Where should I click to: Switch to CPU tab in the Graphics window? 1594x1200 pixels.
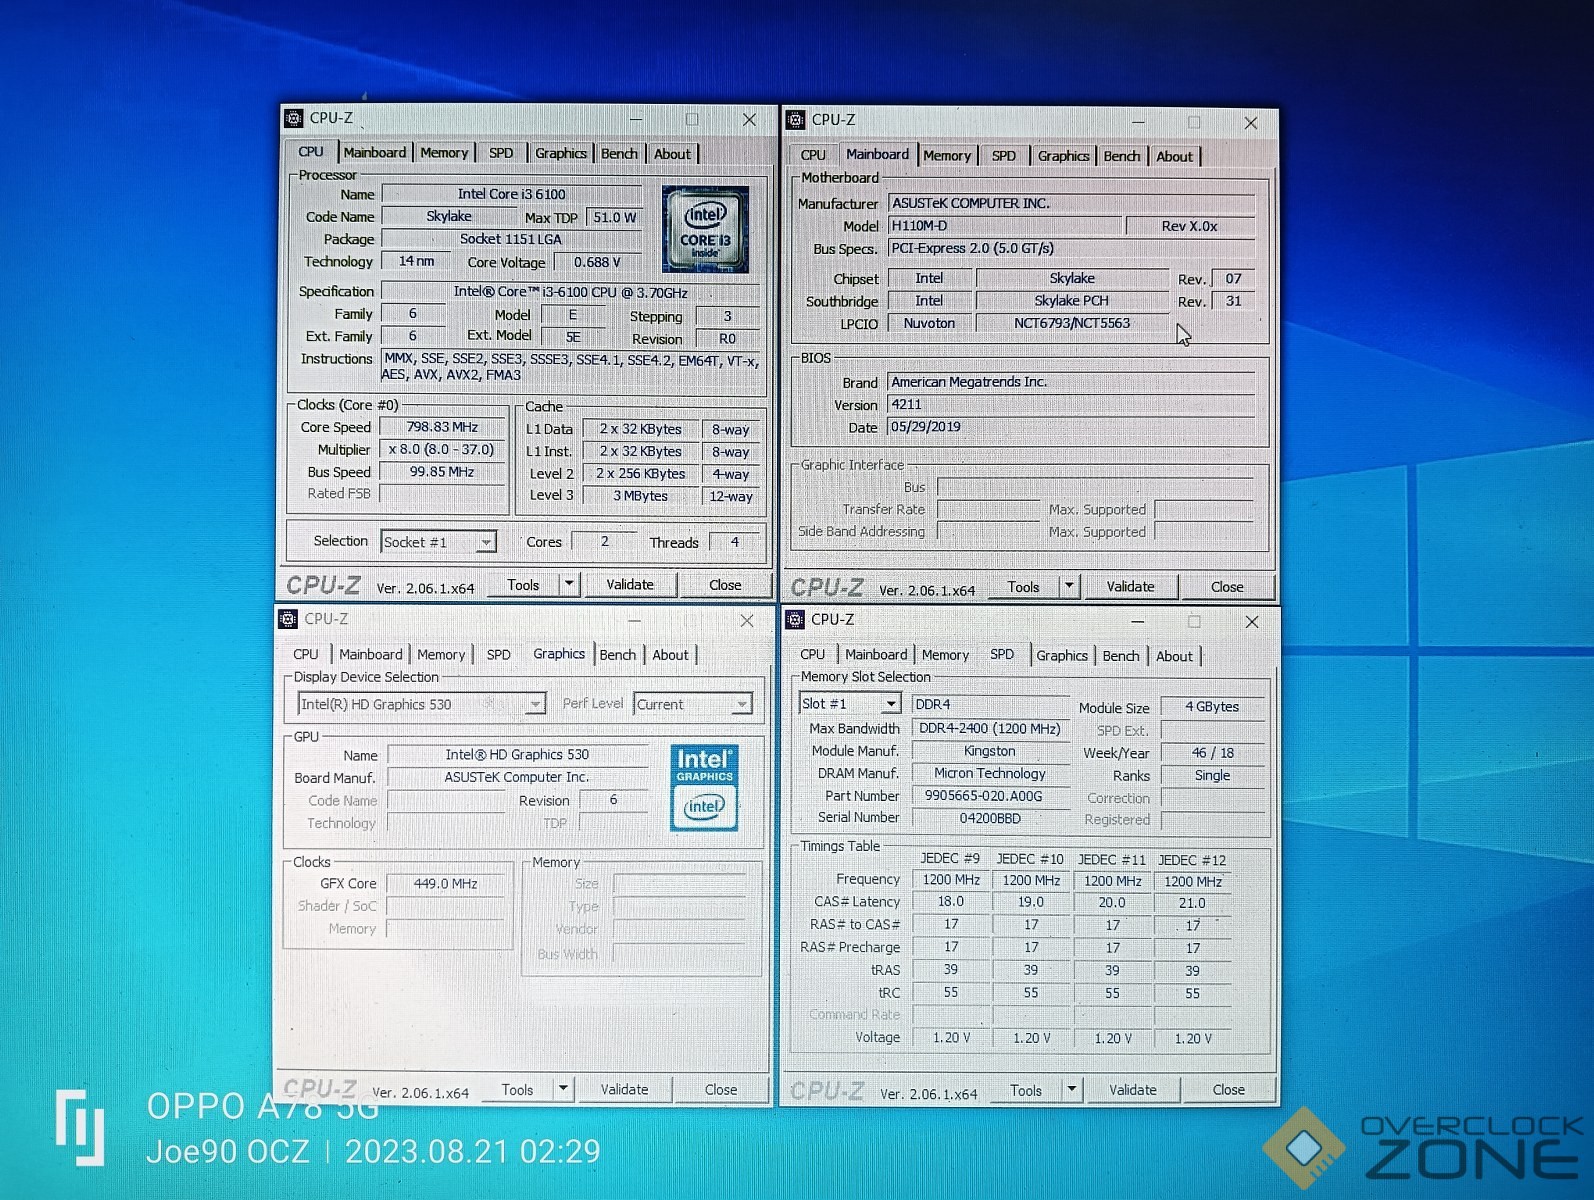(x=306, y=654)
